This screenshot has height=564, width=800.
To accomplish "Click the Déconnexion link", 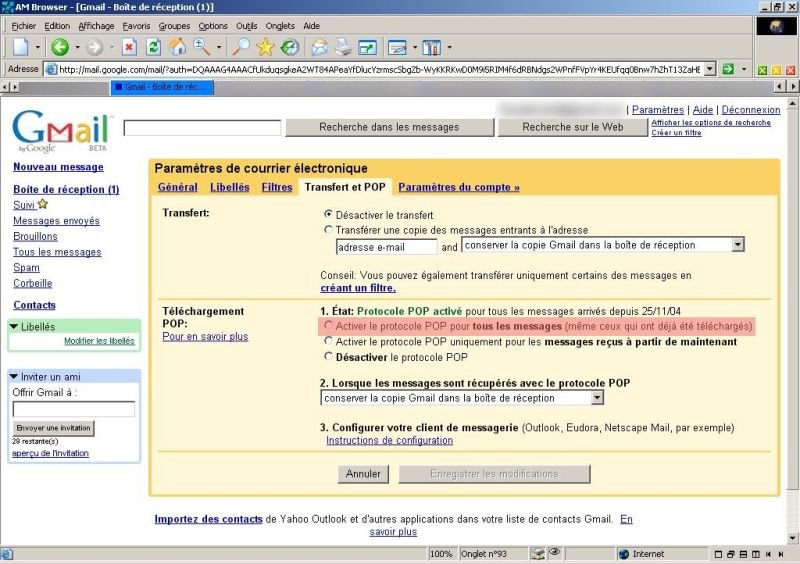I will (751, 110).
